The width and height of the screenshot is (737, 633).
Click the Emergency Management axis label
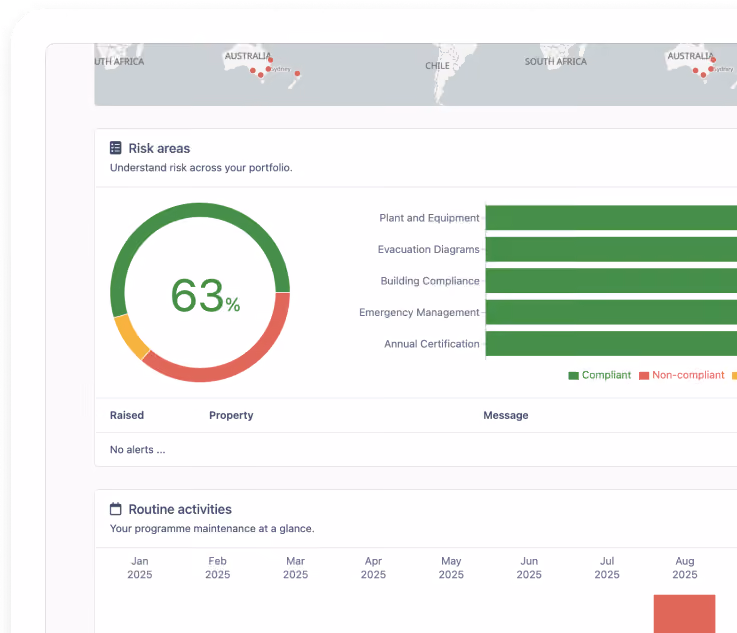click(419, 313)
